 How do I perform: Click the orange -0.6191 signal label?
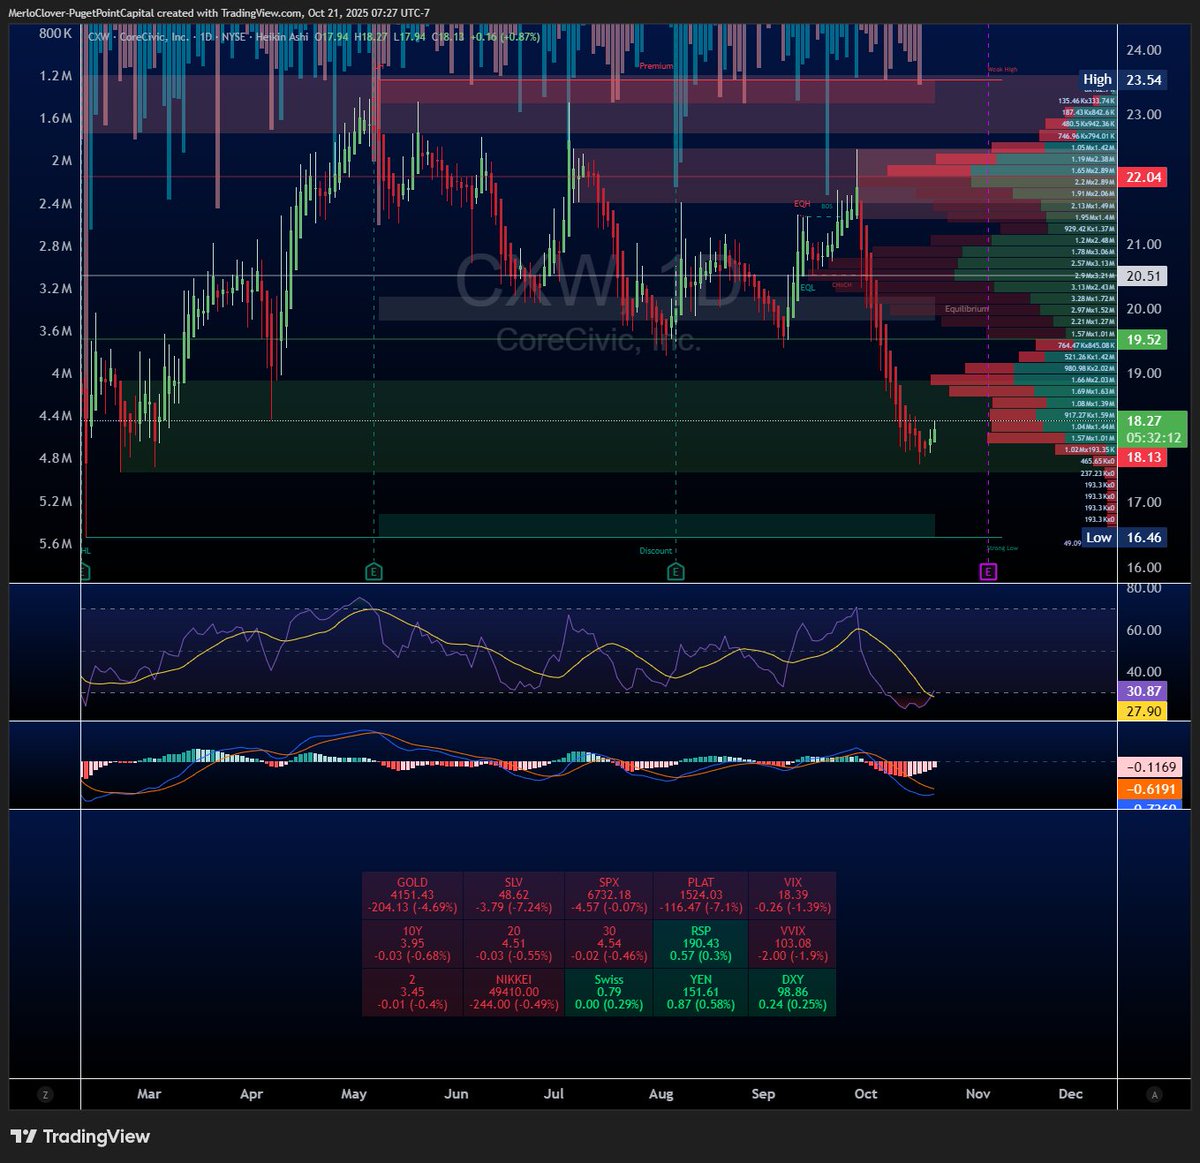[x=1150, y=789]
